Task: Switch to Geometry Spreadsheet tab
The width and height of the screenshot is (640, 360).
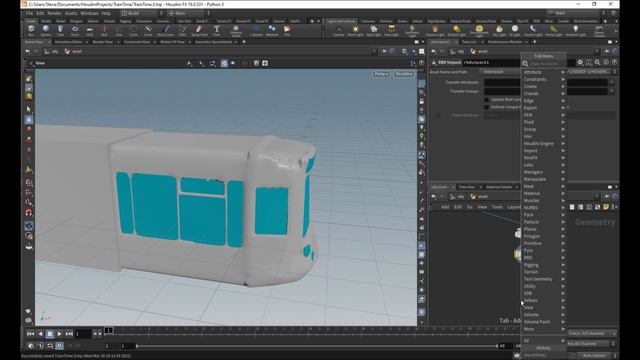Action: pos(213,42)
